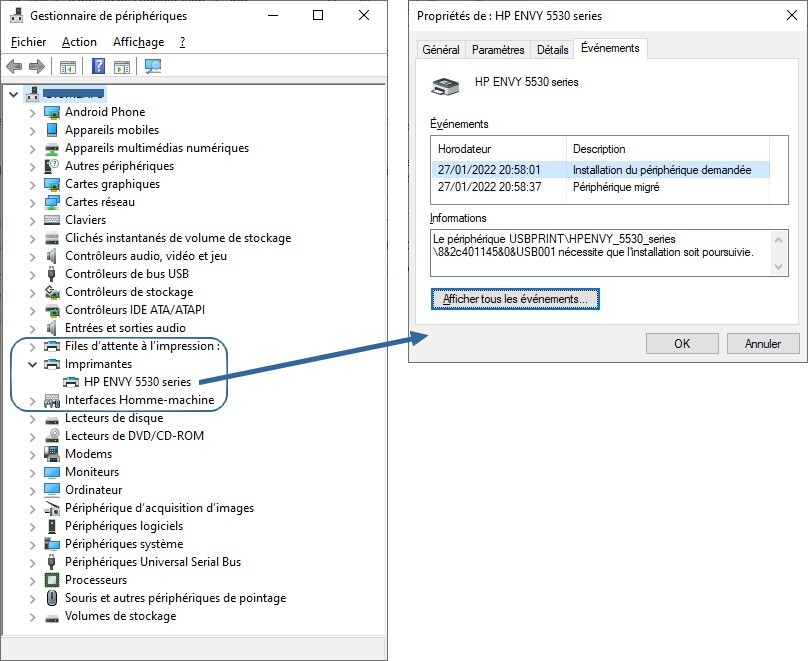This screenshot has width=808, height=661.
Task: Close the HP ENVY 5530 properties dialog
Action: pos(792,15)
